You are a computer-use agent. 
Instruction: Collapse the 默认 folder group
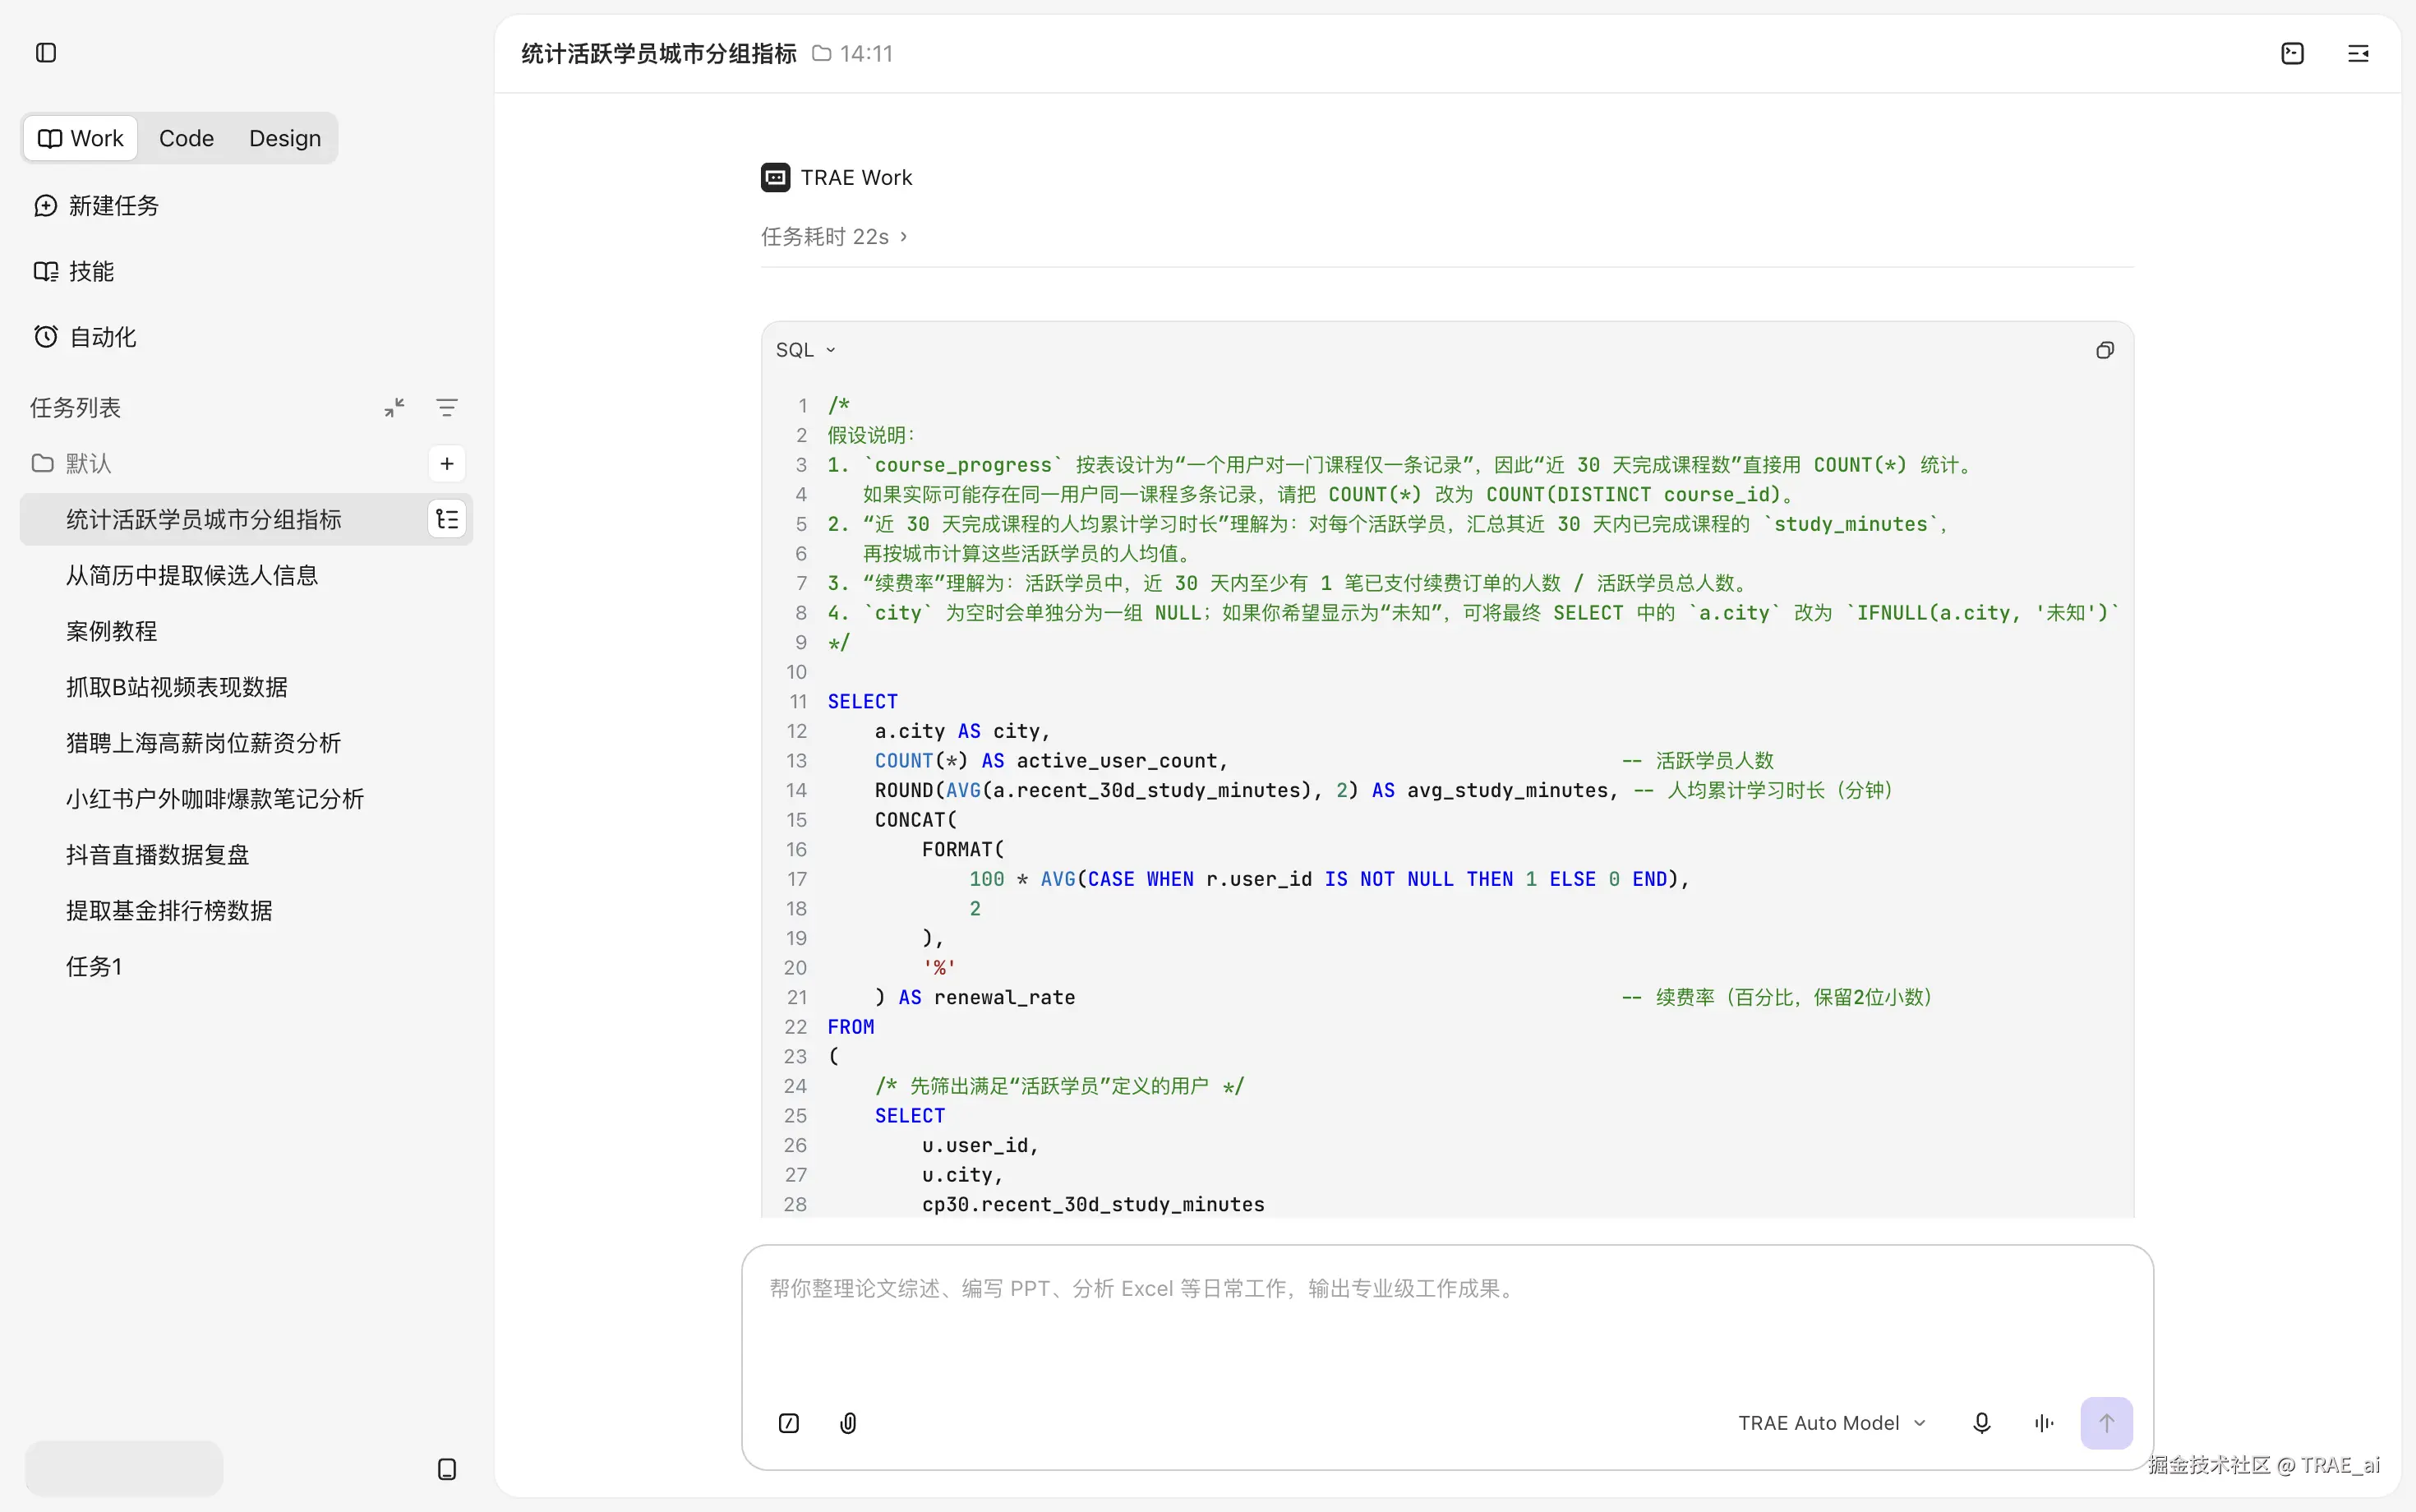(x=71, y=463)
